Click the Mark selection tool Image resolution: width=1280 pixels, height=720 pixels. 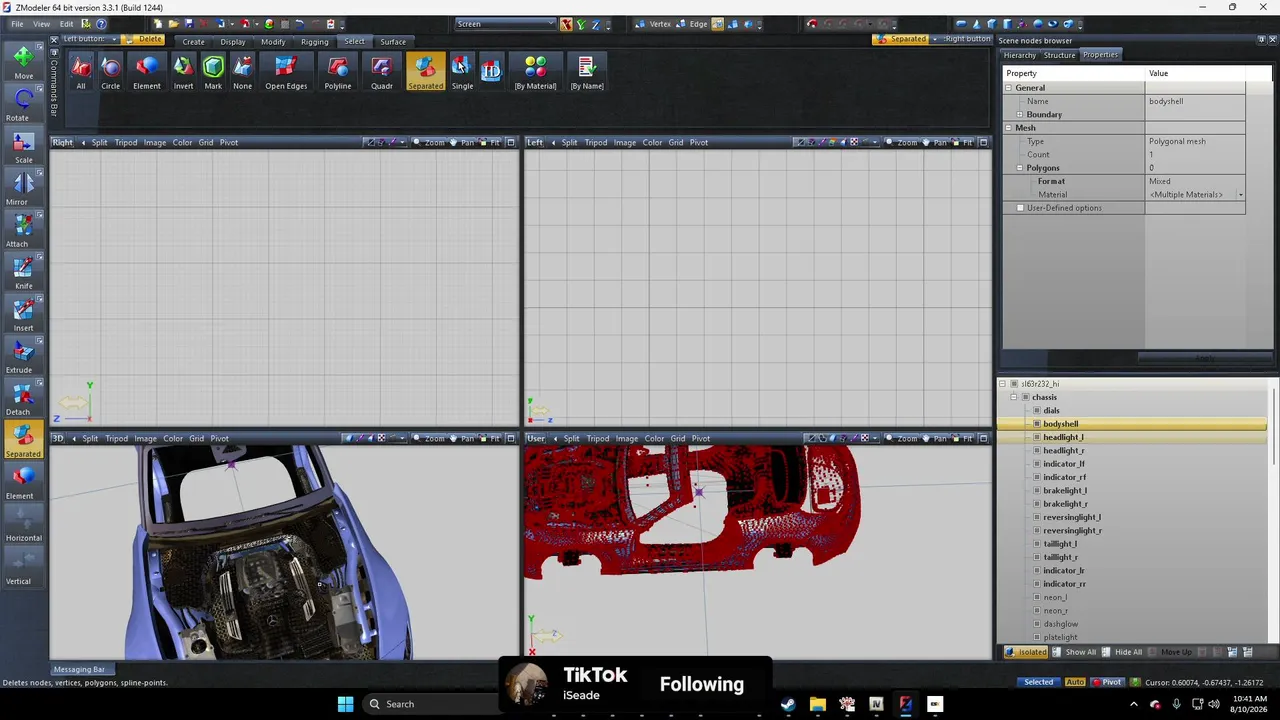point(213,72)
